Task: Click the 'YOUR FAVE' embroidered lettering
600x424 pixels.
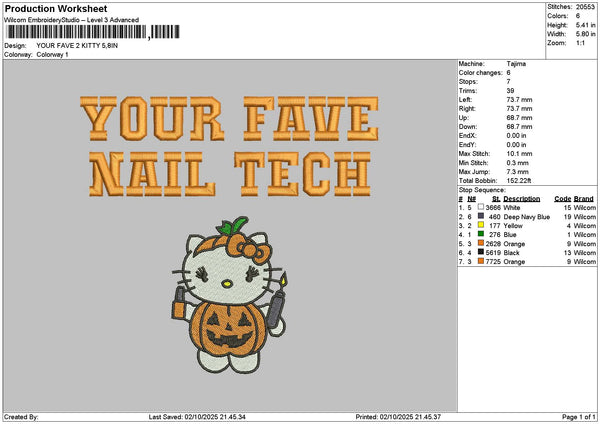Action: pos(230,119)
